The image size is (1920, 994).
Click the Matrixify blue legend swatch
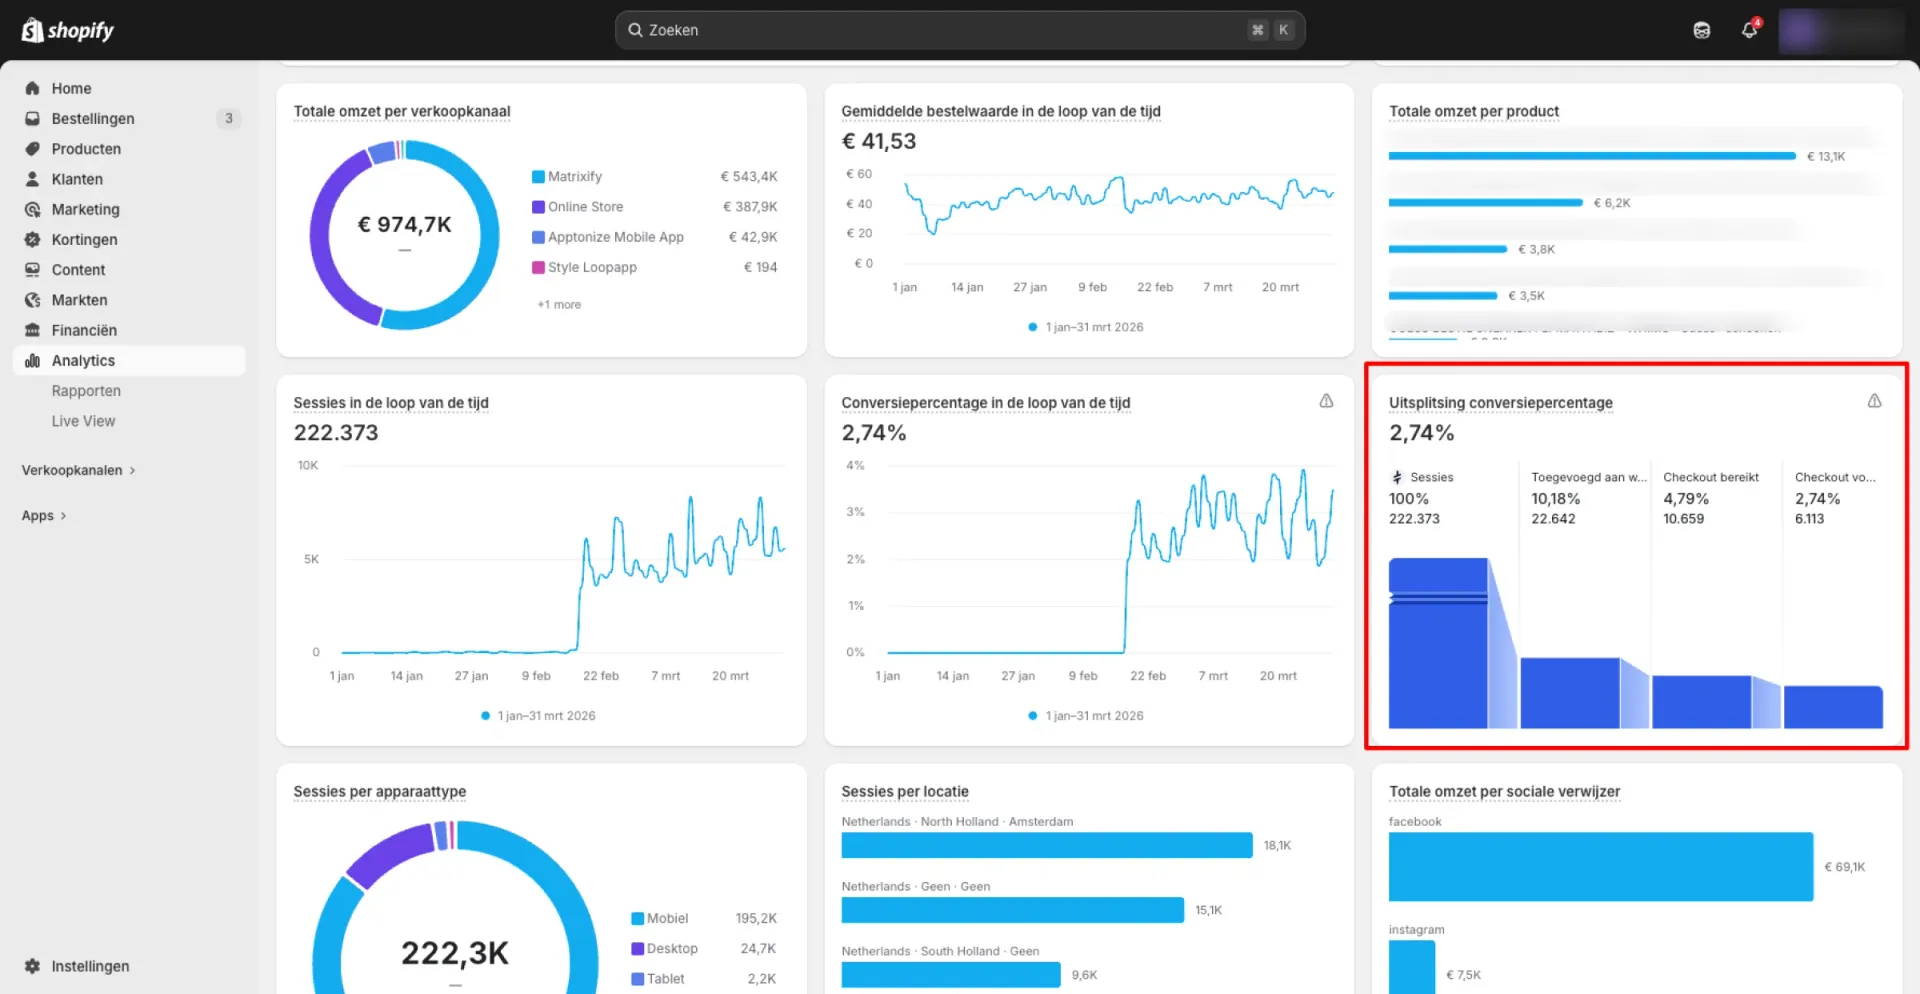click(538, 176)
